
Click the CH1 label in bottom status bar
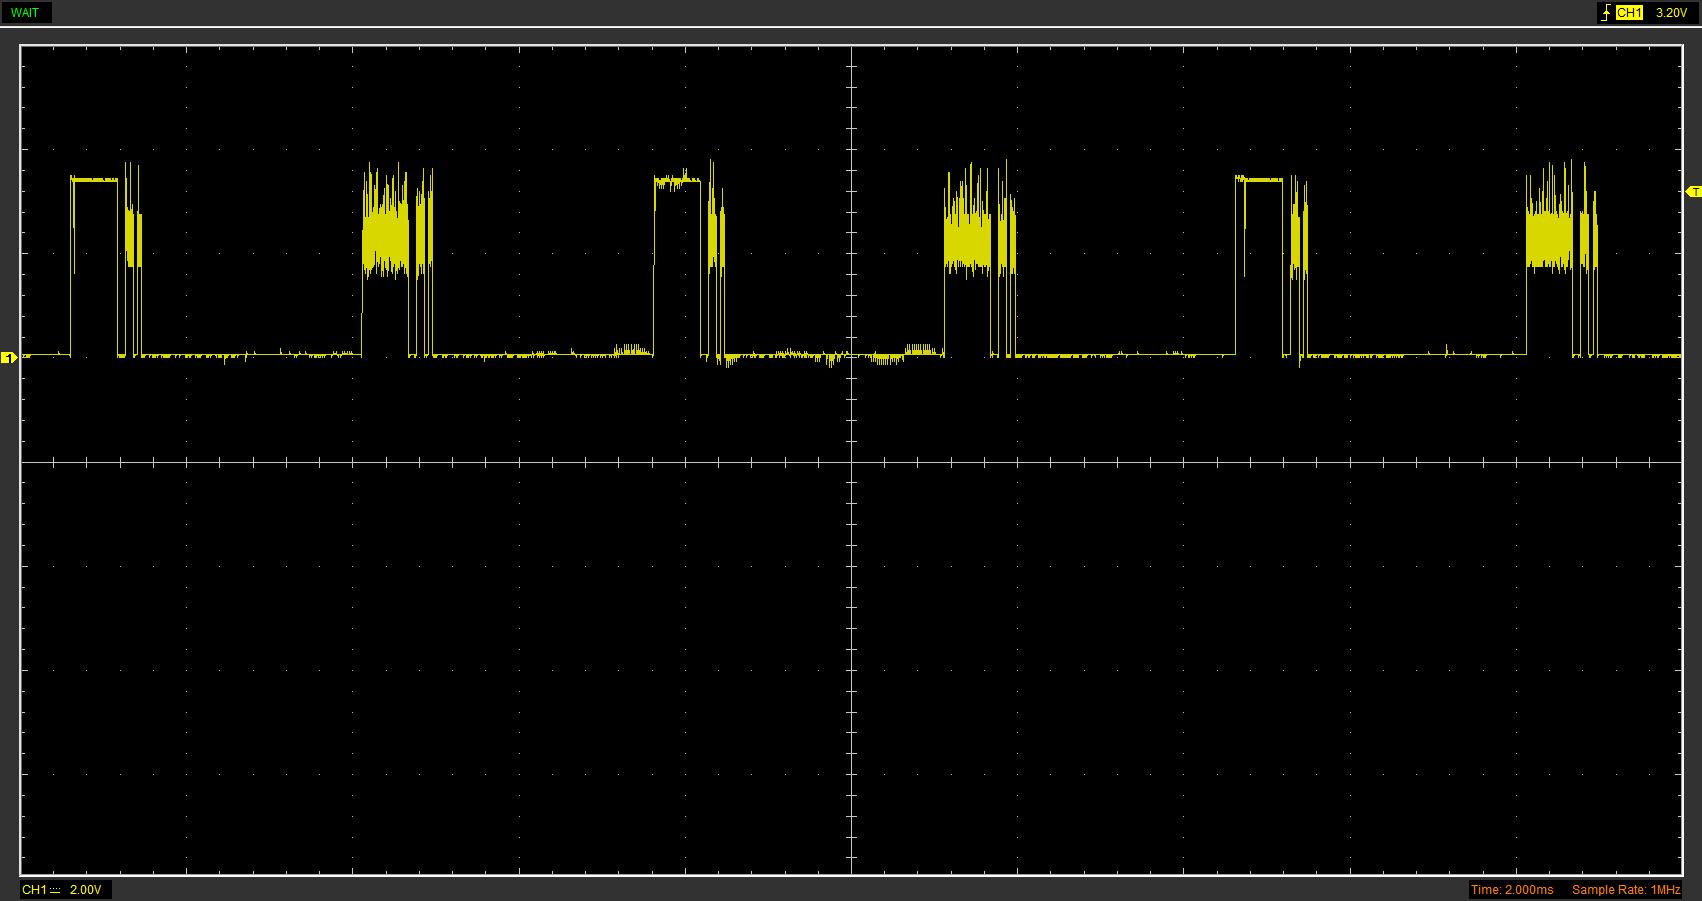33,889
